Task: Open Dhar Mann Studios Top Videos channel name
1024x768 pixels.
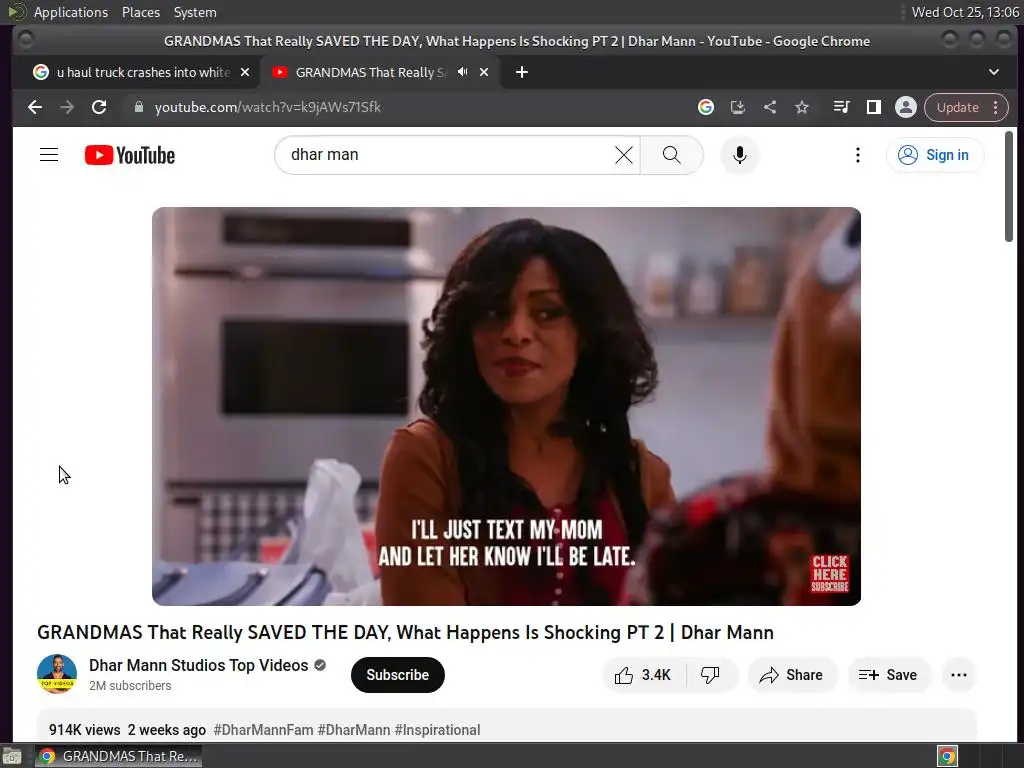Action: 199,665
